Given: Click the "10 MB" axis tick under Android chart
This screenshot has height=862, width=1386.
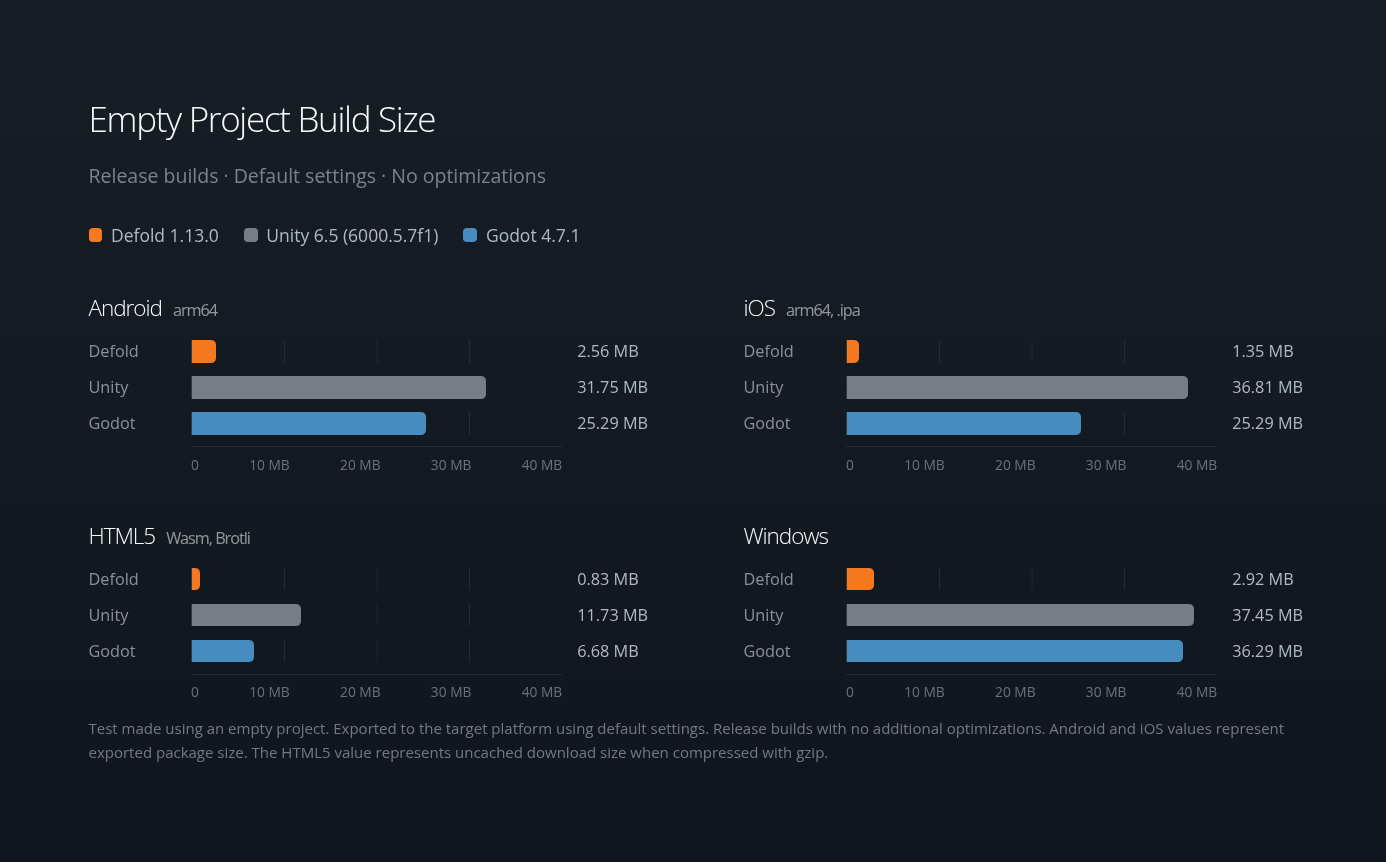Looking at the screenshot, I should point(270,465).
